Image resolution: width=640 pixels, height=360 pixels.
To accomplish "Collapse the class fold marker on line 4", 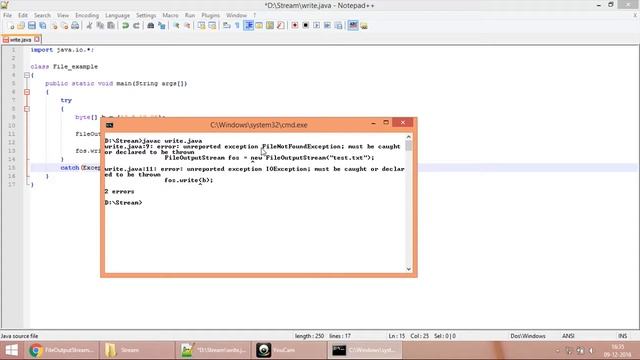I will [27, 75].
